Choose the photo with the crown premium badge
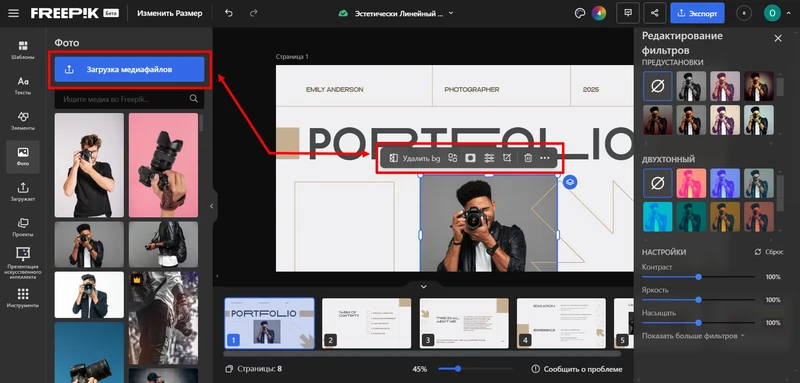The width and height of the screenshot is (800, 383). [x=163, y=317]
